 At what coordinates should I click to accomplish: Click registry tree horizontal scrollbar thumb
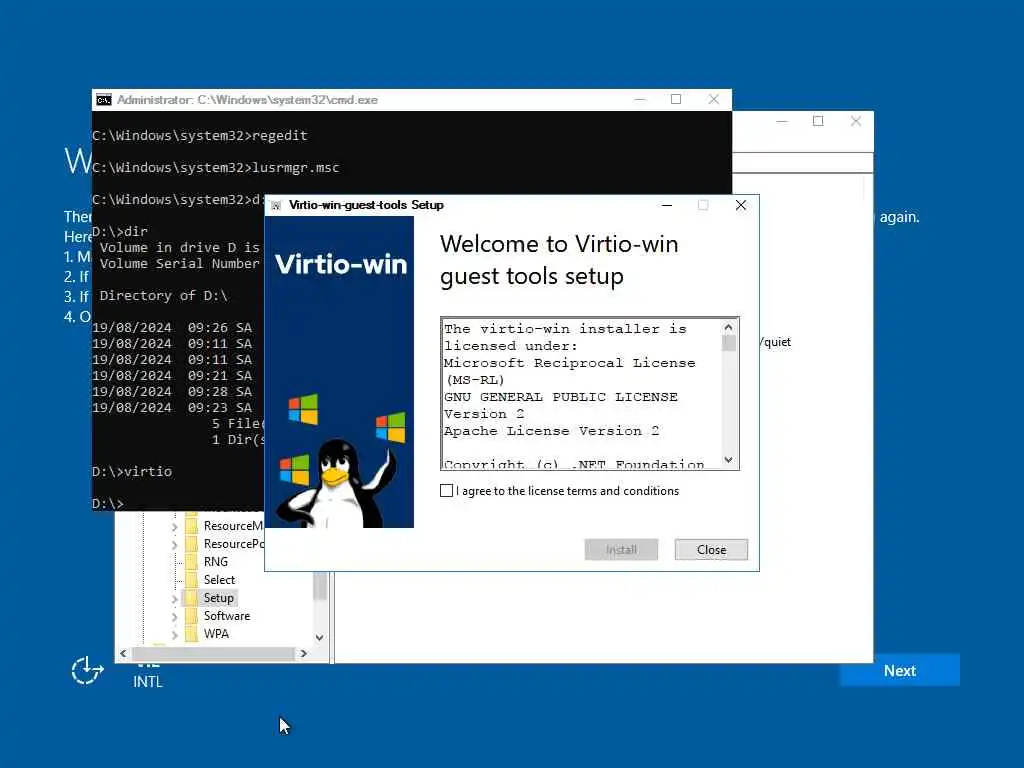click(213, 653)
